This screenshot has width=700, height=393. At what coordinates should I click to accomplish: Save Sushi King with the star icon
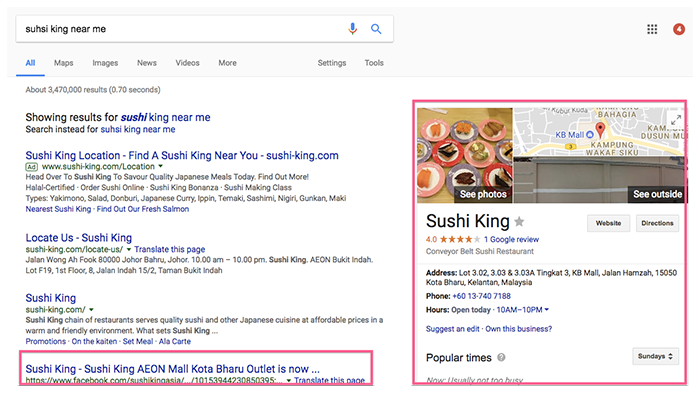pos(519,221)
